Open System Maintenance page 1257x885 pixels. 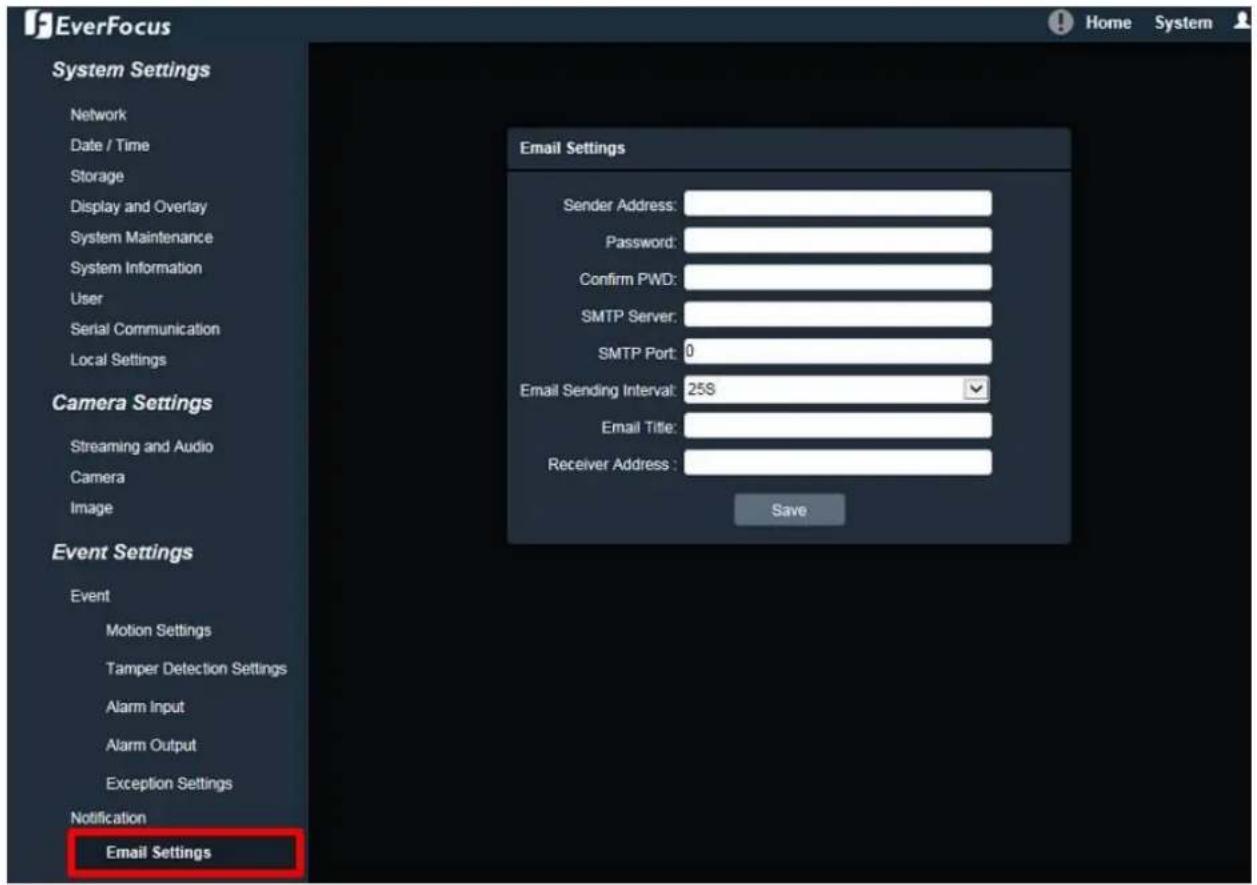tap(141, 237)
